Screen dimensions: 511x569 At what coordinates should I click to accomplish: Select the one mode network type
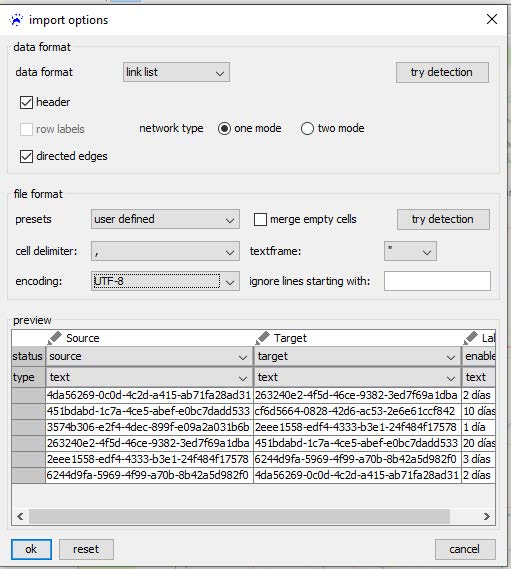(224, 128)
